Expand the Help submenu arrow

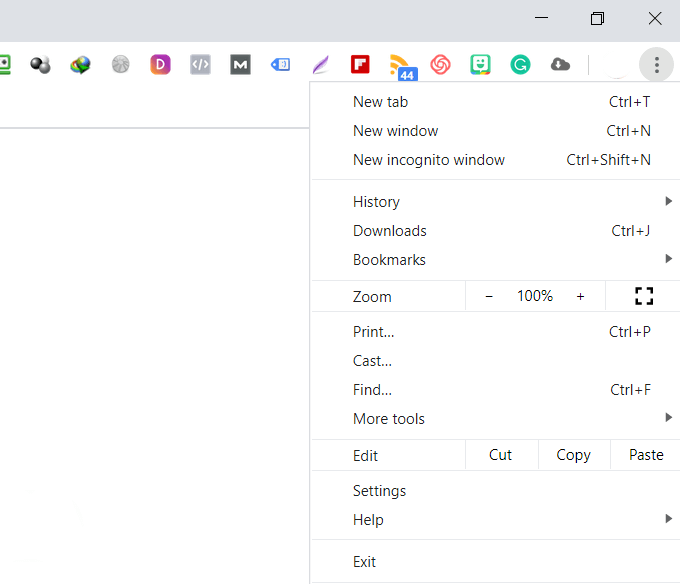tap(668, 519)
